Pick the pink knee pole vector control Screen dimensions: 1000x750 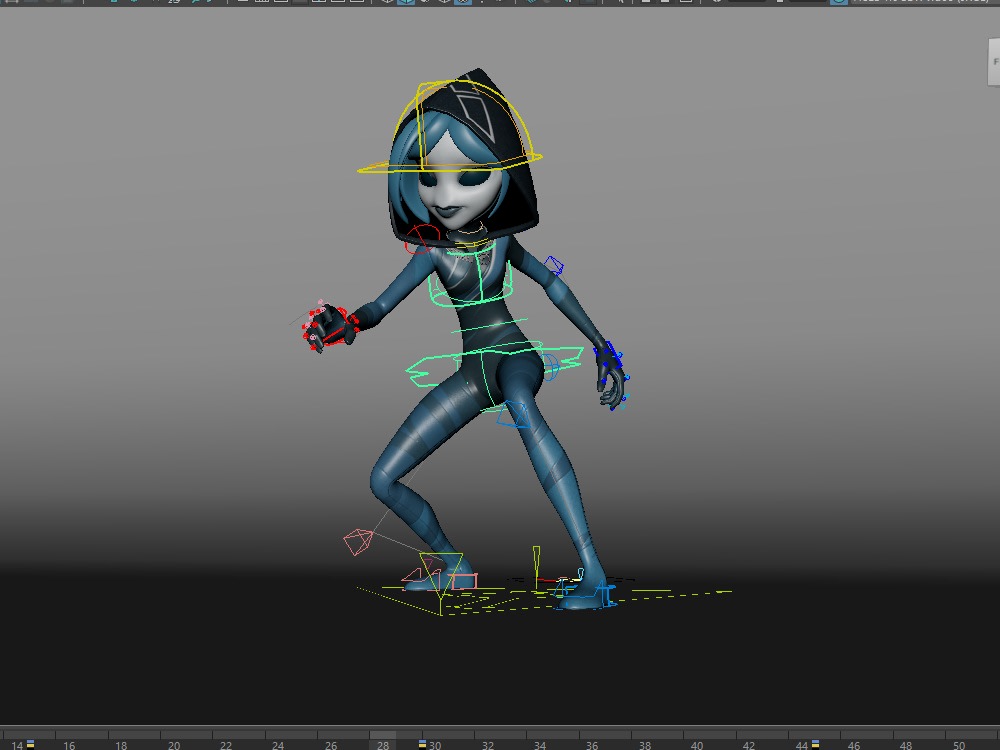(357, 542)
